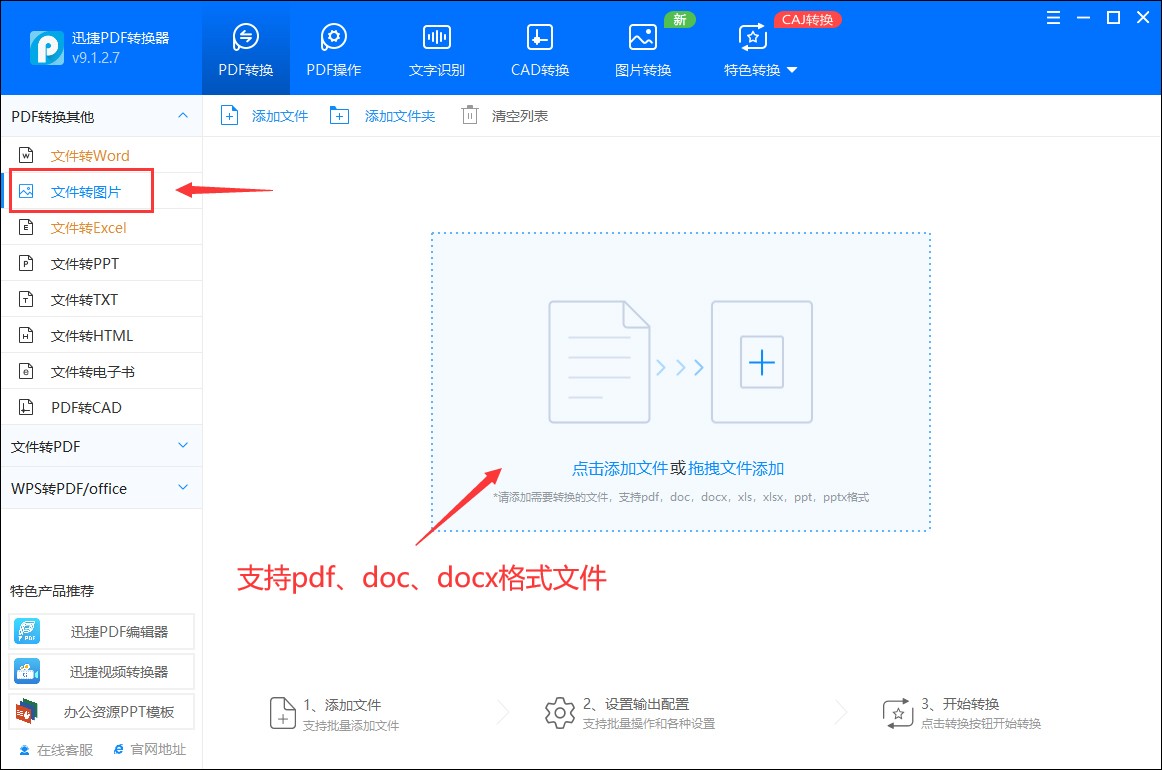Click the 点击添加文件 link
The height and width of the screenshot is (770, 1162).
pos(620,468)
